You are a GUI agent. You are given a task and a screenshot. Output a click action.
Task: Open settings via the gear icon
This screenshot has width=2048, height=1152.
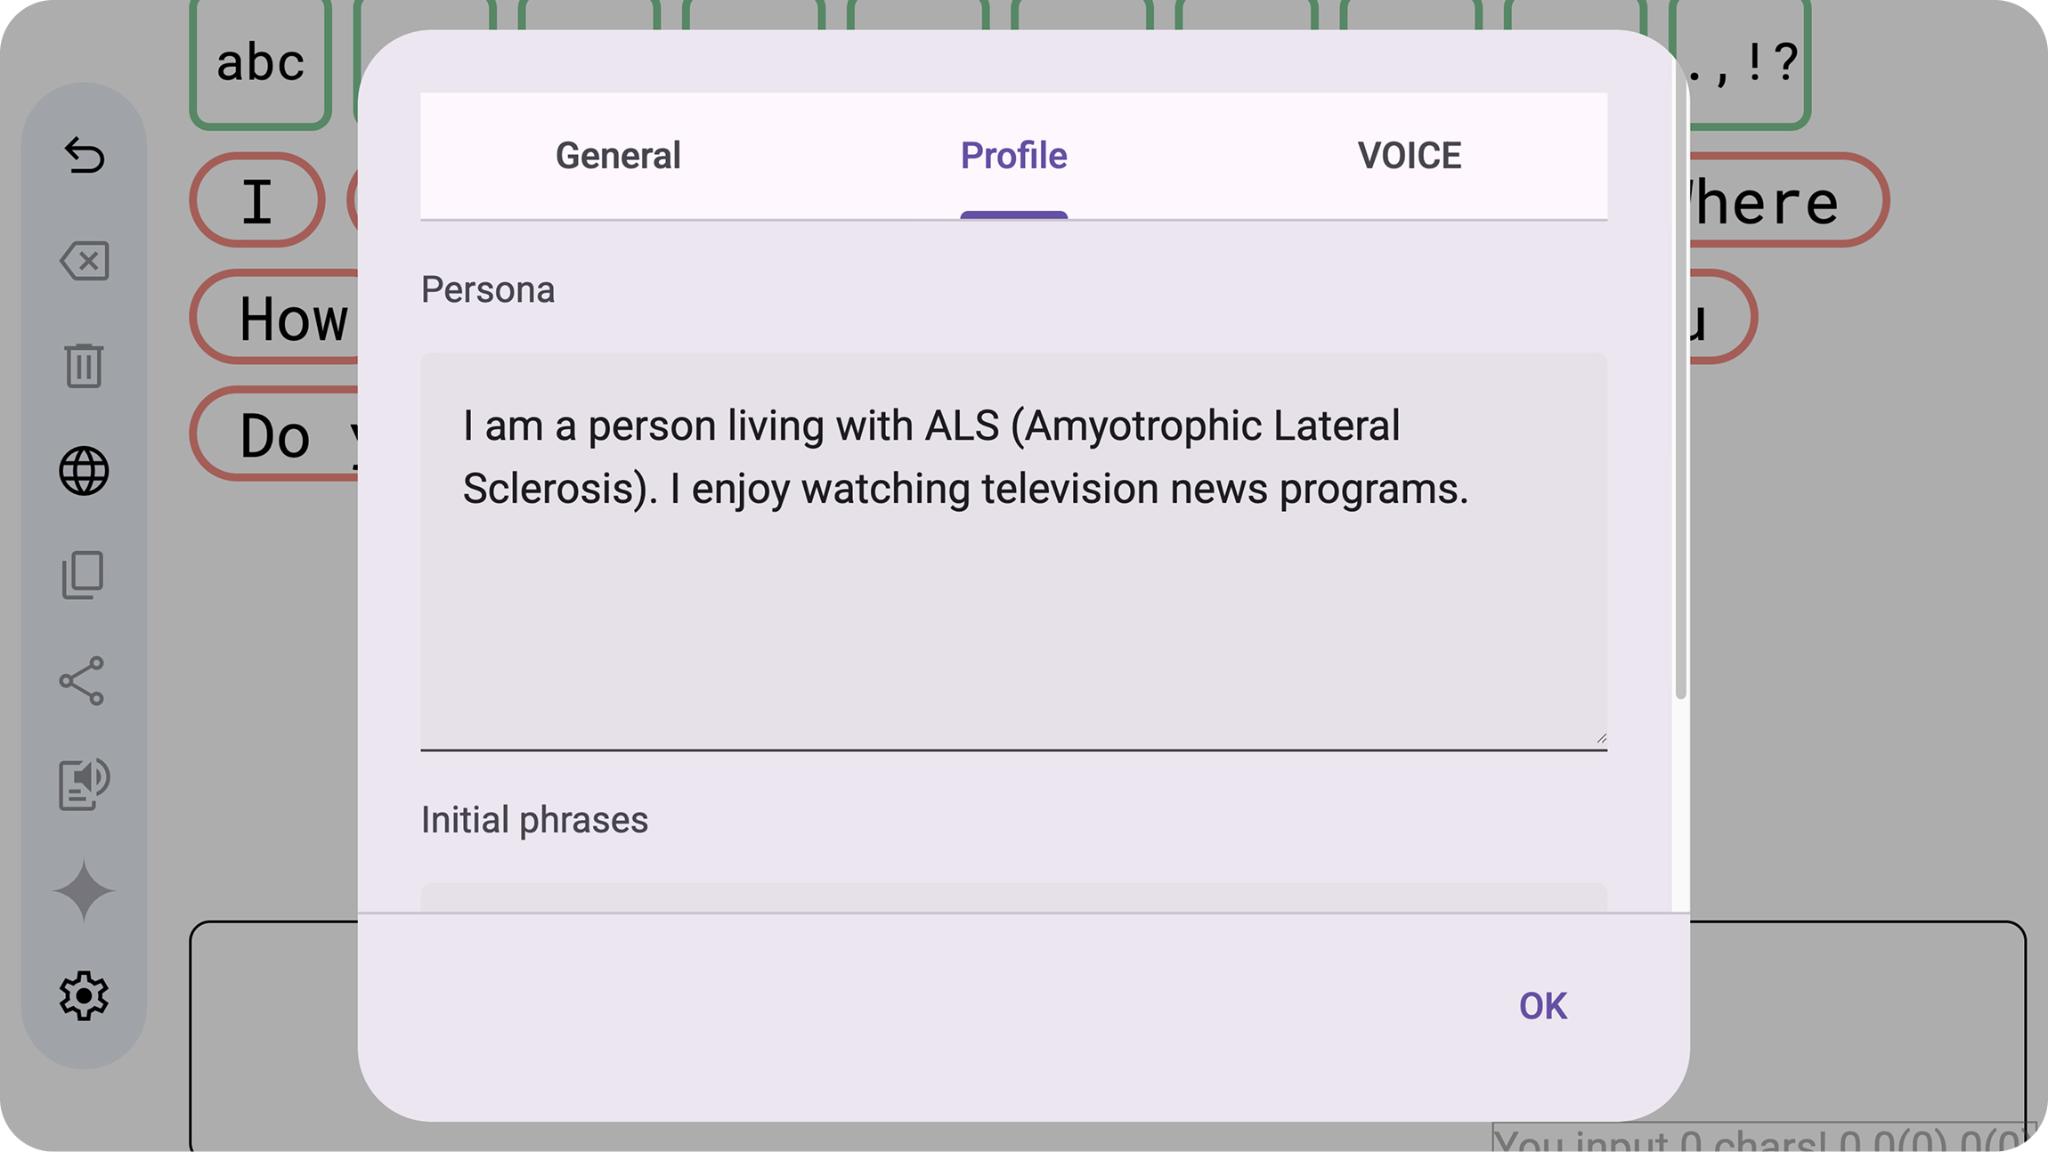click(x=84, y=993)
